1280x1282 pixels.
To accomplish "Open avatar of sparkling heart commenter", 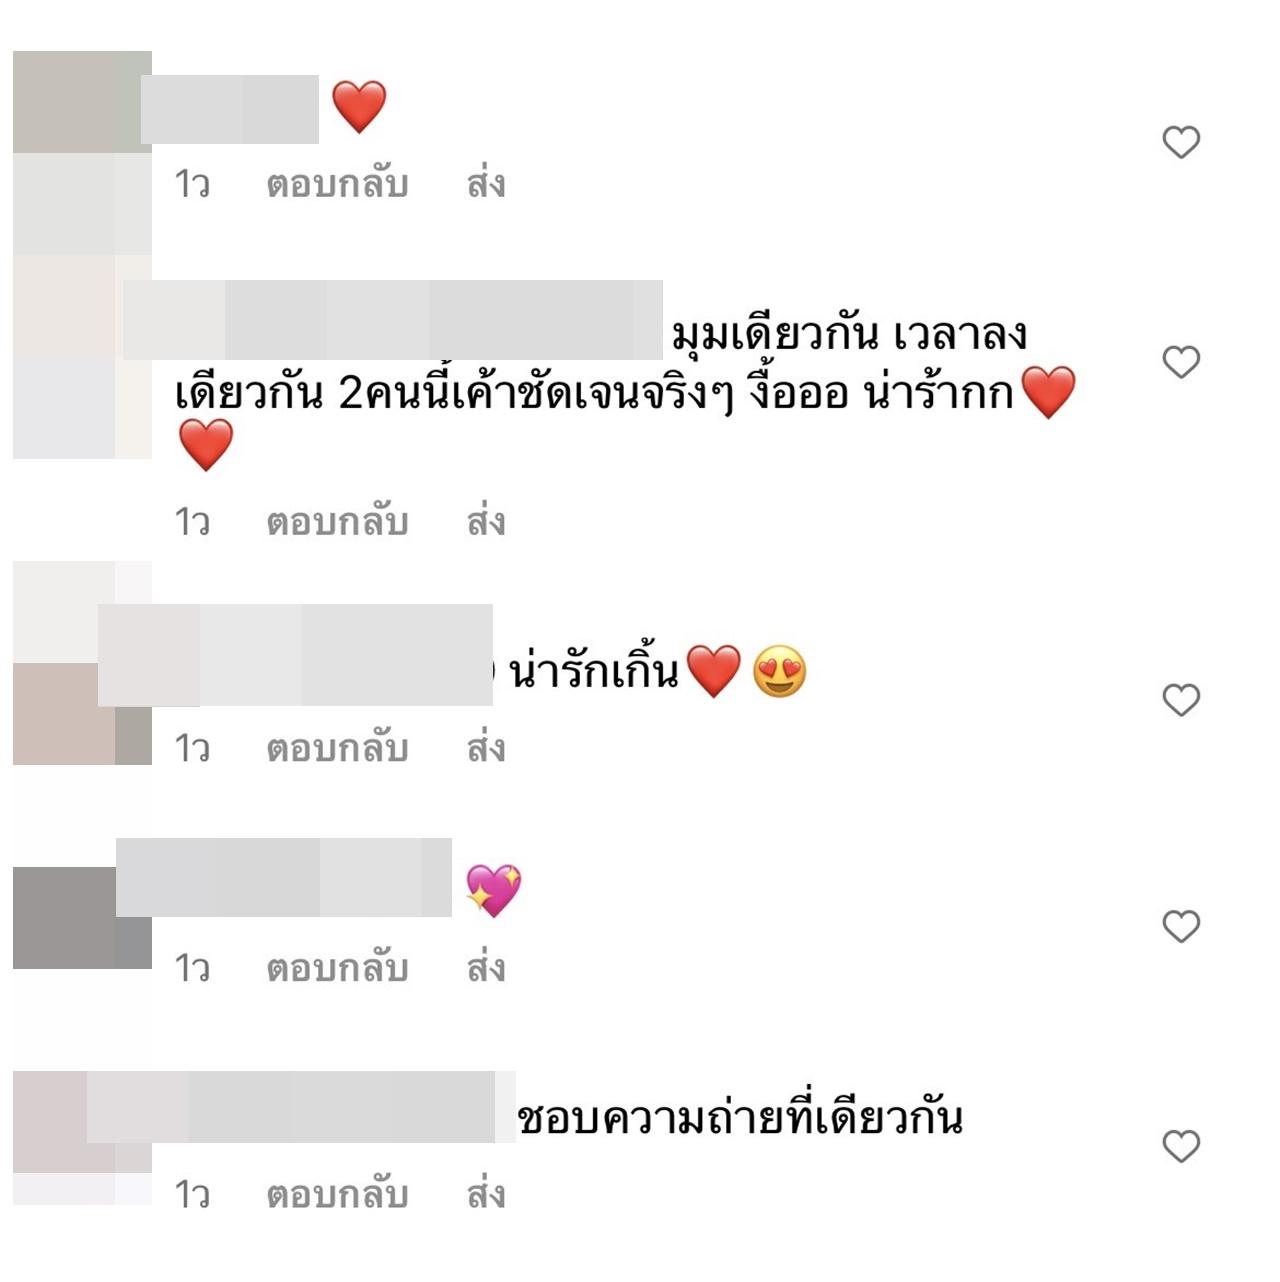I will [82, 918].
